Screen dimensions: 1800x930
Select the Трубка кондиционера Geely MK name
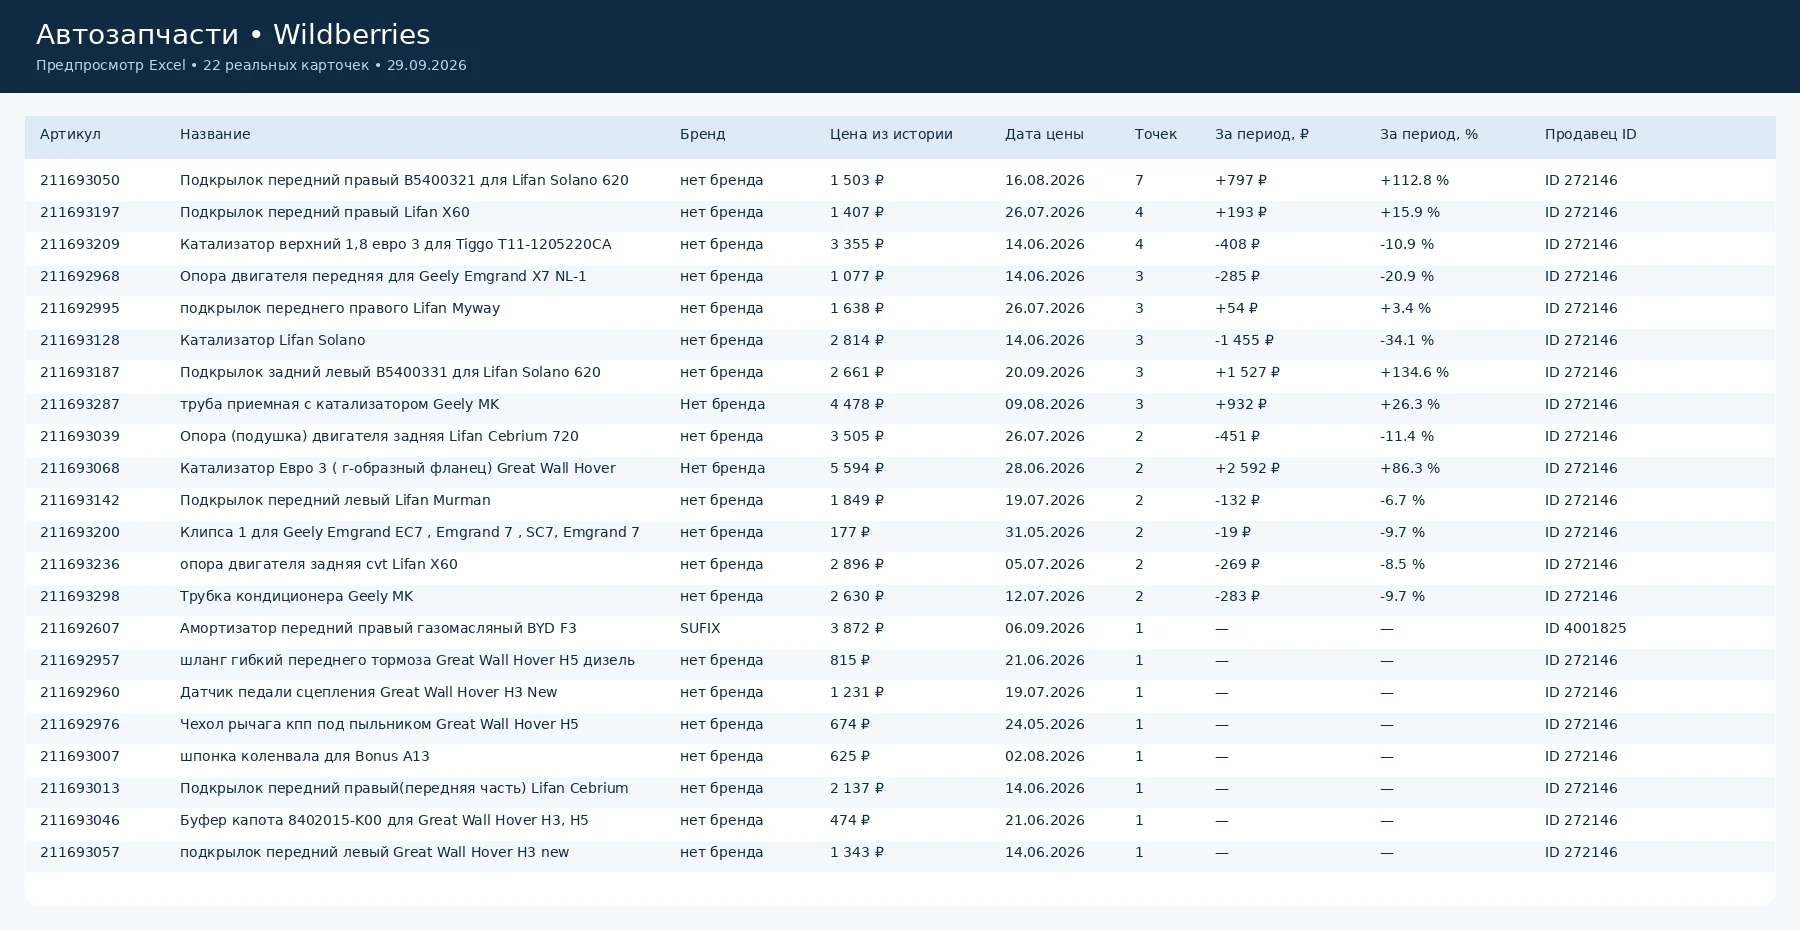(x=296, y=596)
